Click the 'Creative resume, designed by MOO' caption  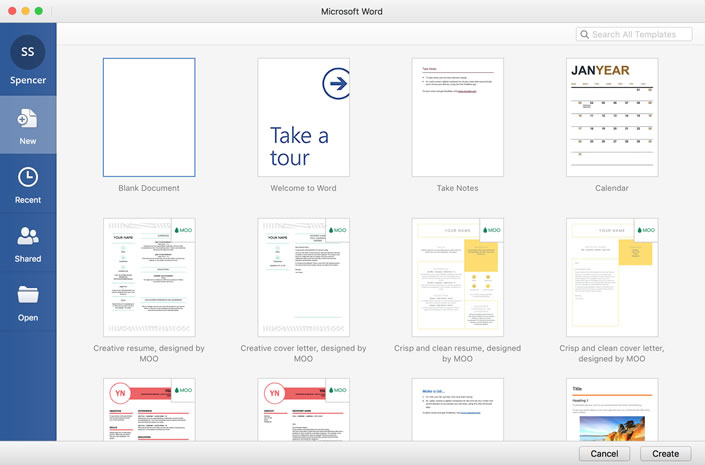149,353
